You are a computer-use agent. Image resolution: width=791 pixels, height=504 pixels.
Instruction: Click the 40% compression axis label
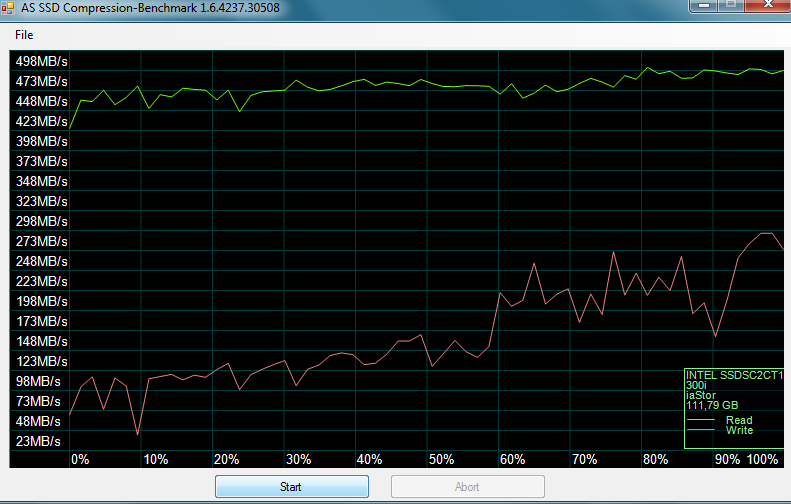pyautogui.click(x=370, y=460)
